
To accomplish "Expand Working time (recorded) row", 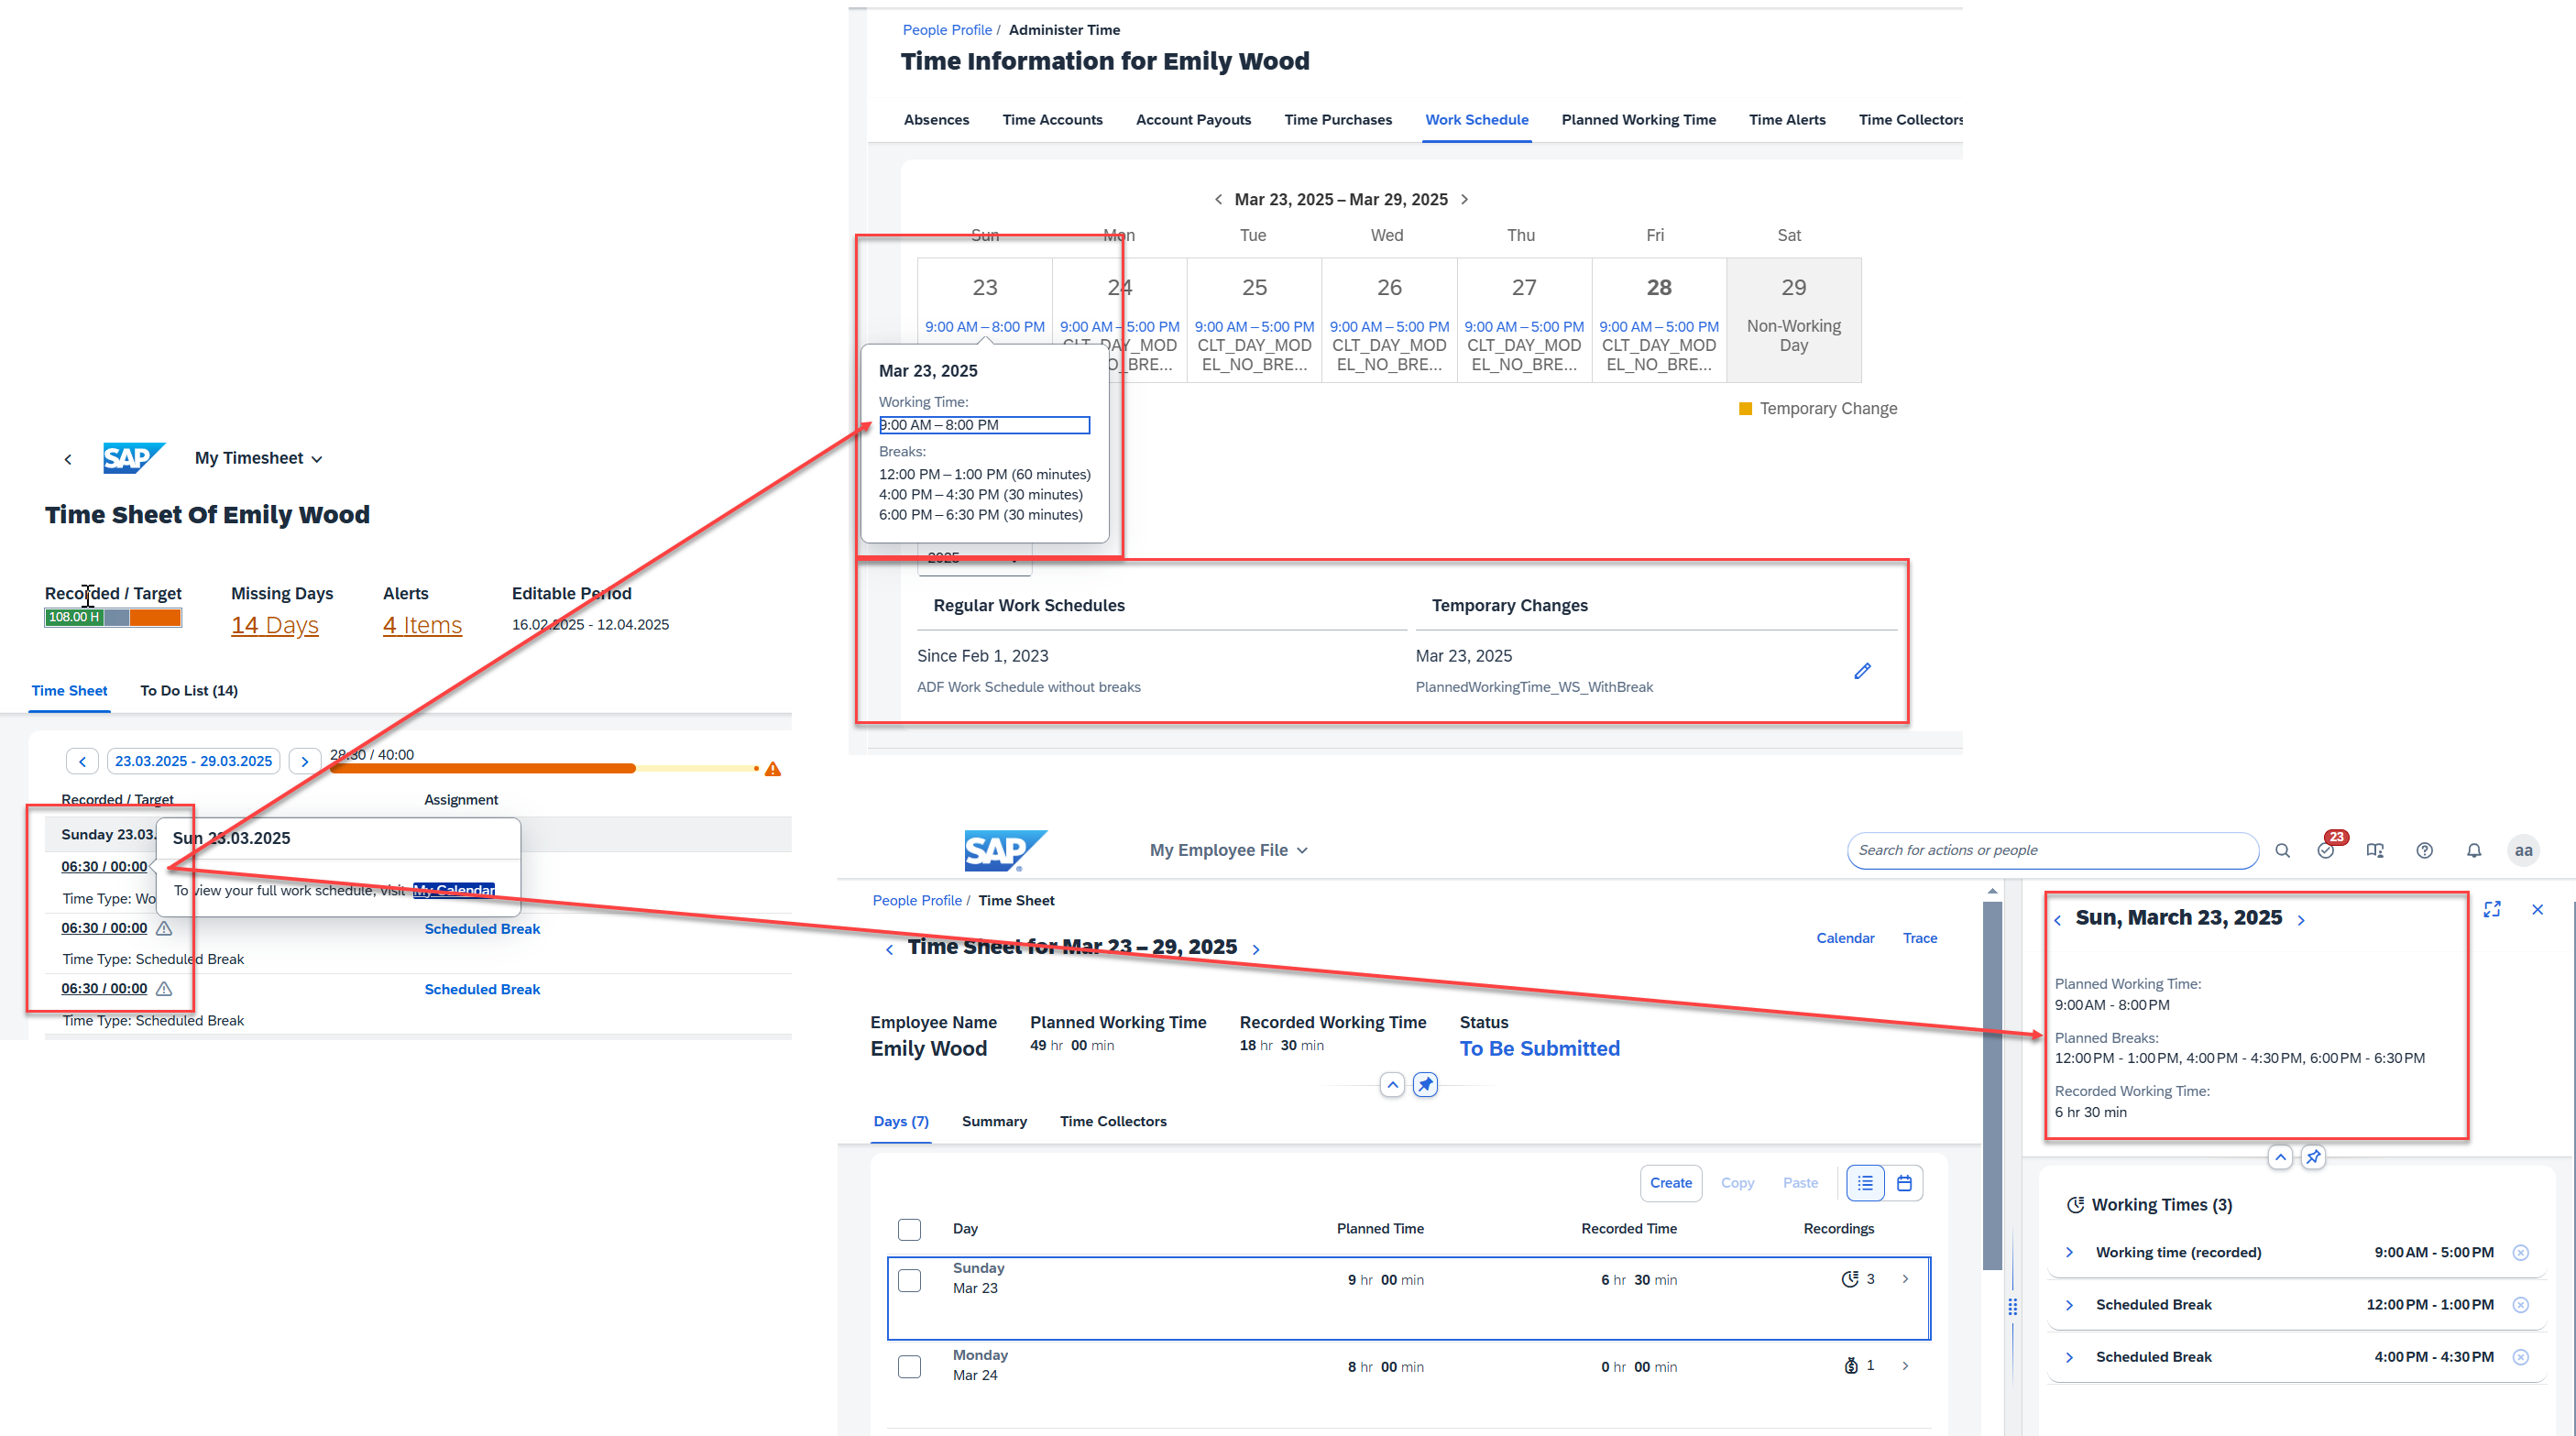I will click(2069, 1252).
